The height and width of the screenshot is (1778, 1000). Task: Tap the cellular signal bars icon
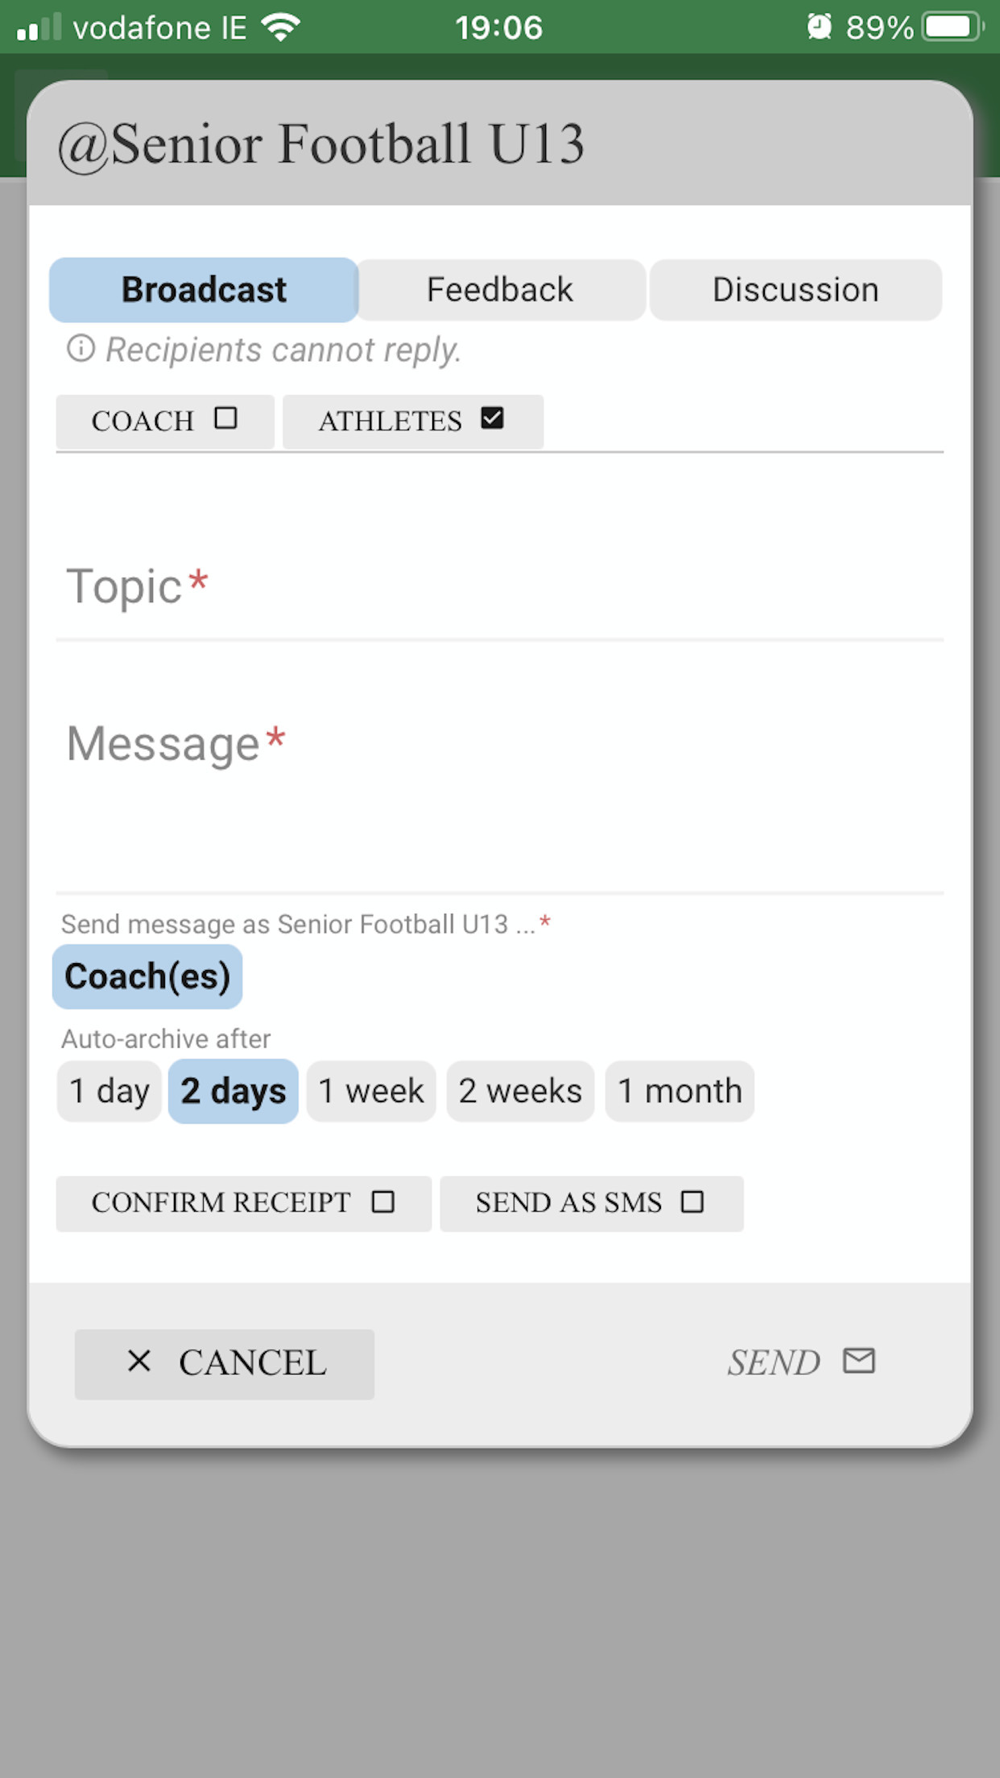pyautogui.click(x=39, y=27)
